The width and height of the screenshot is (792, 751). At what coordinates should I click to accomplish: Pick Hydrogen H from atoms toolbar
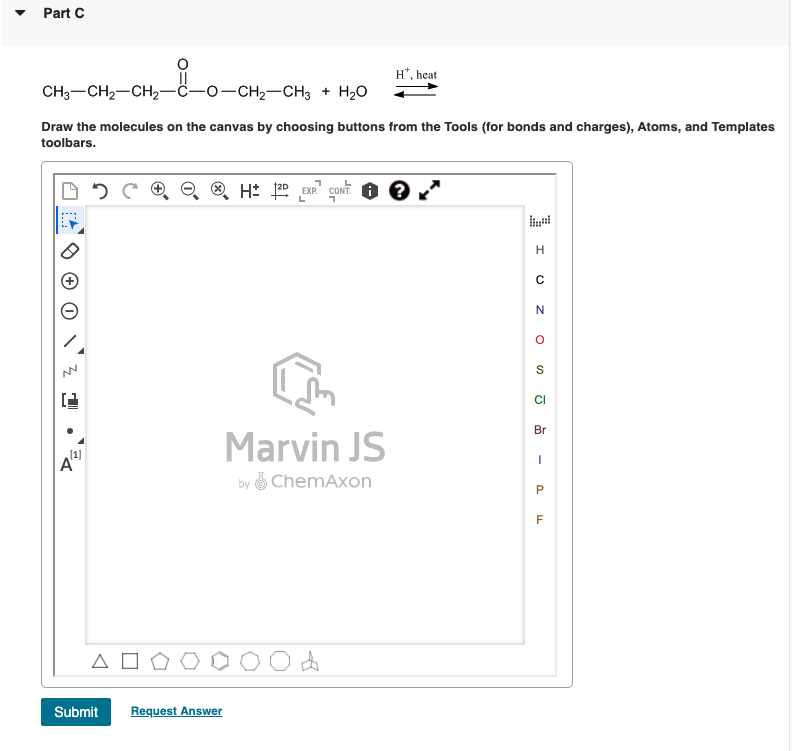(x=540, y=250)
